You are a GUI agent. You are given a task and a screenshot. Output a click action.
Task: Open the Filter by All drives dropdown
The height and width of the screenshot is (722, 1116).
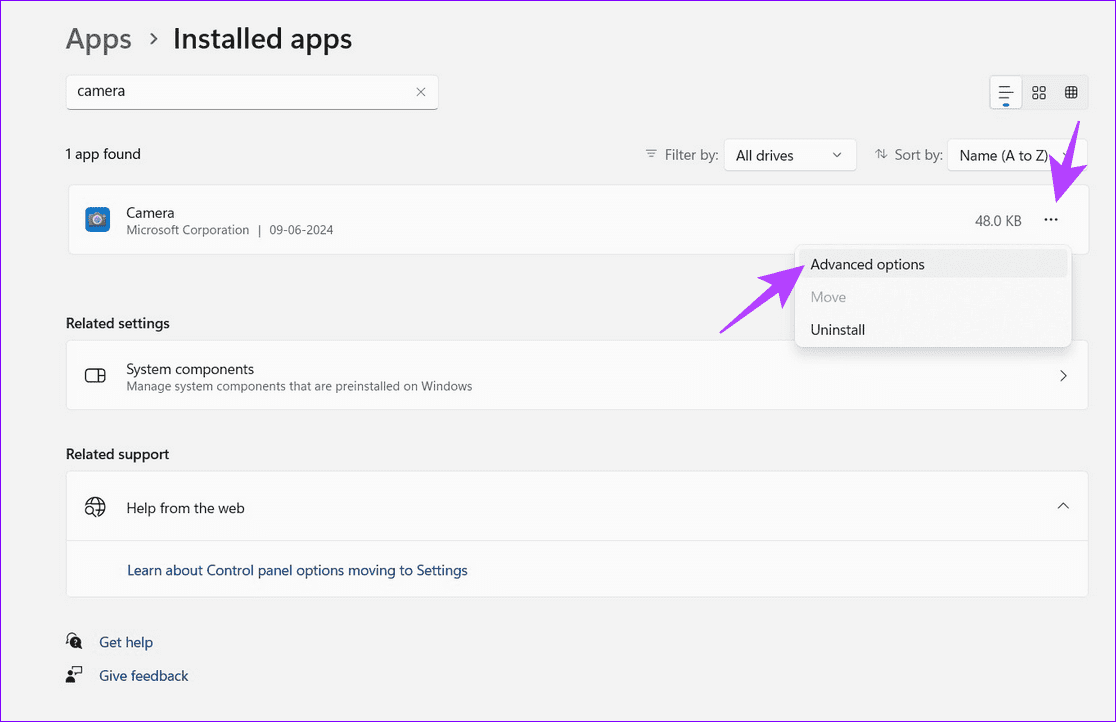[789, 155]
